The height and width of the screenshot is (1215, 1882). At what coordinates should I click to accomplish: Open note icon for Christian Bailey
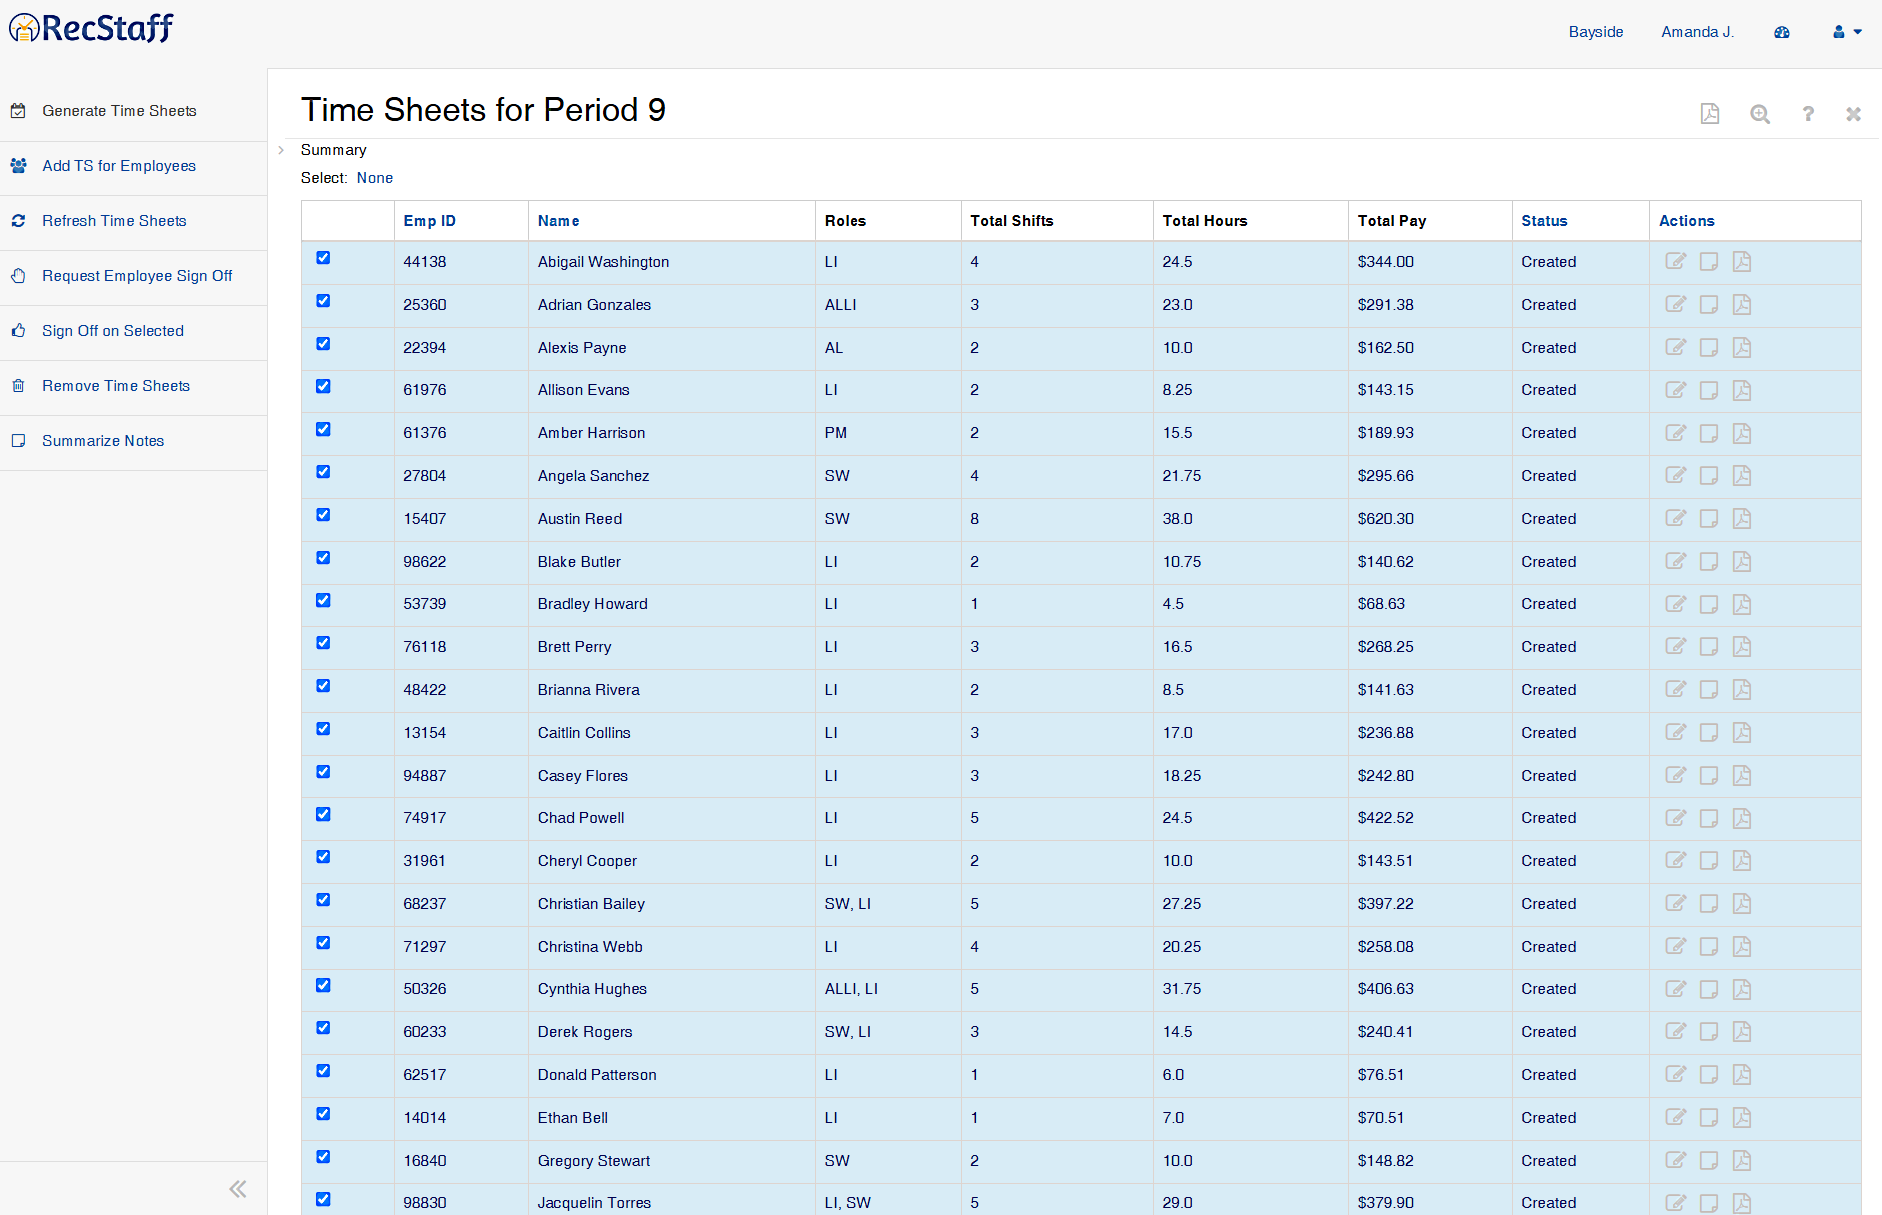(1709, 903)
